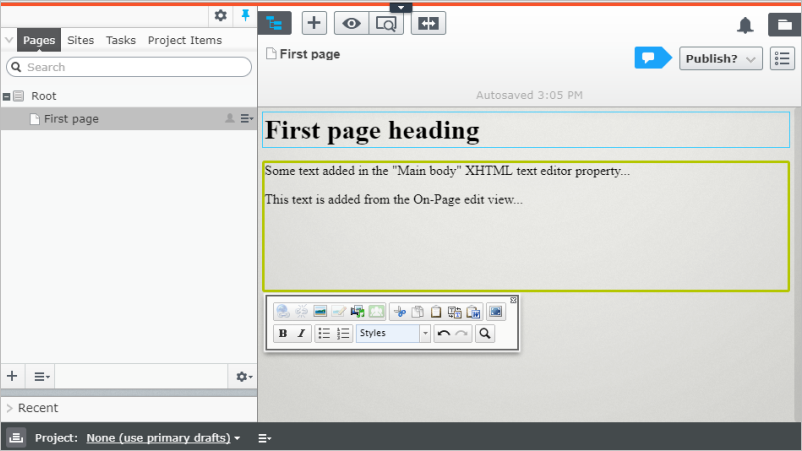Image resolution: width=802 pixels, height=451 pixels.
Task: Switch to the Sites tab
Action: coord(81,40)
